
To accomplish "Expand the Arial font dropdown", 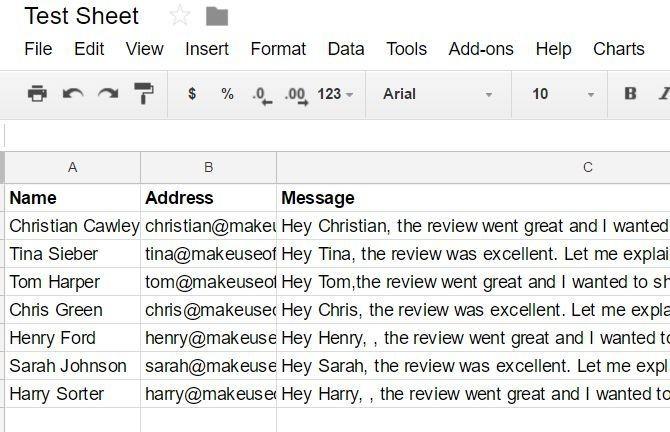I will click(437, 94).
